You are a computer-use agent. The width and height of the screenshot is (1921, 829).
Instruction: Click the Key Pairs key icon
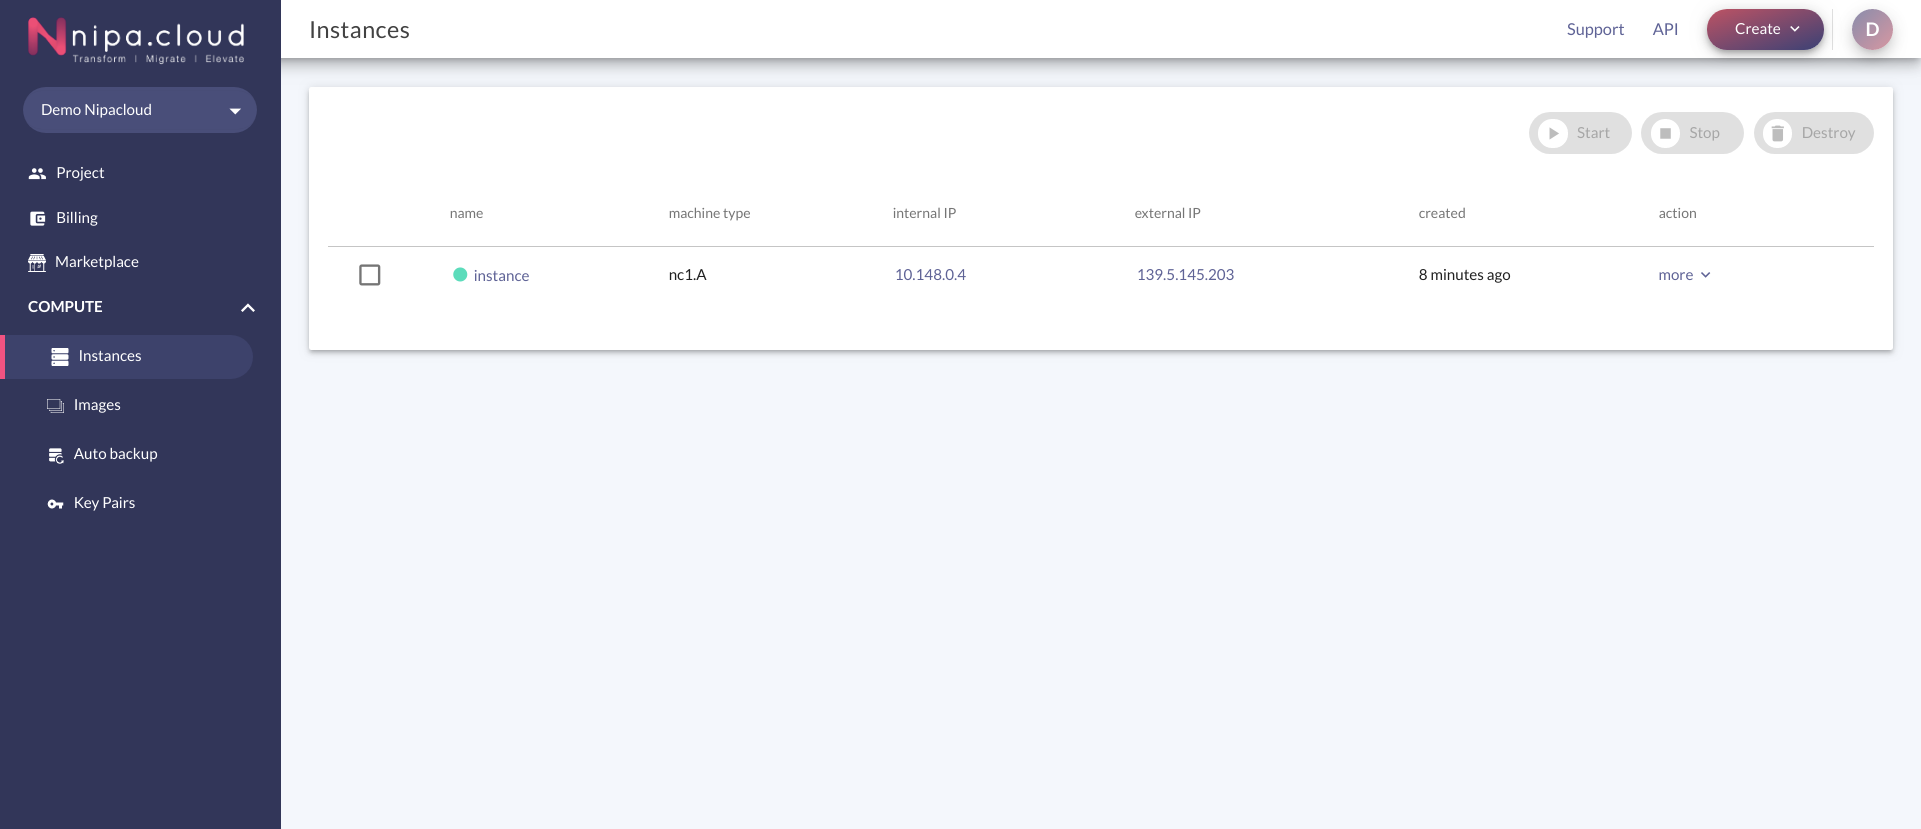(x=56, y=504)
